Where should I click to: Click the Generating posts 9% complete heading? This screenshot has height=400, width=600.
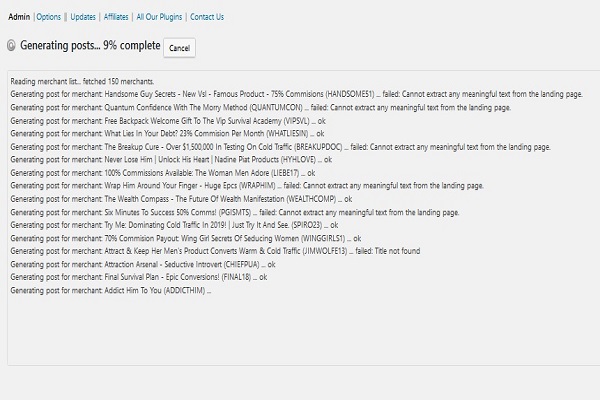click(x=90, y=45)
